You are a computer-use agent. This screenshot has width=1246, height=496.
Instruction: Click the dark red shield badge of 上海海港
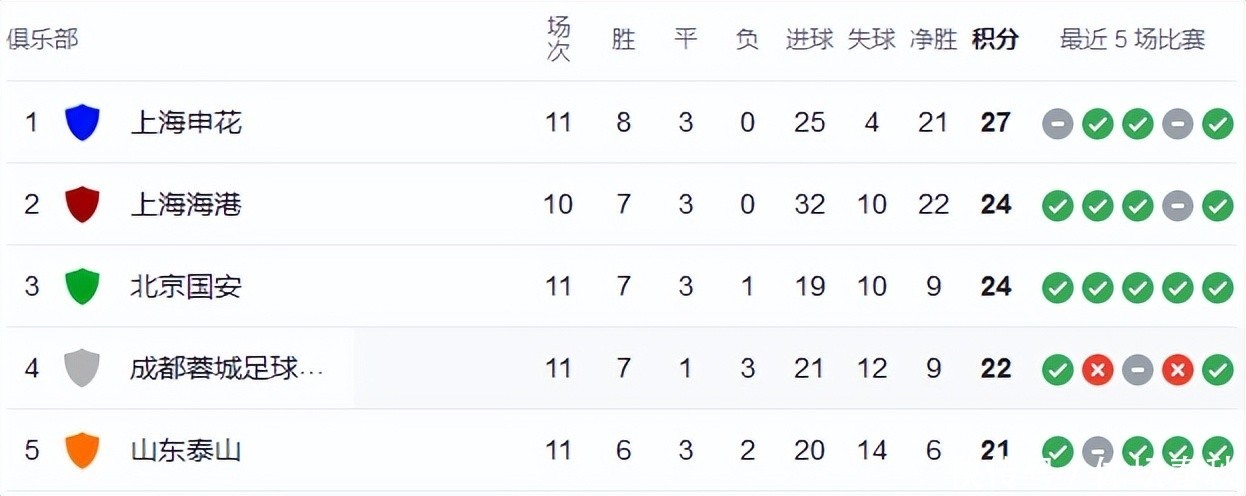point(82,205)
